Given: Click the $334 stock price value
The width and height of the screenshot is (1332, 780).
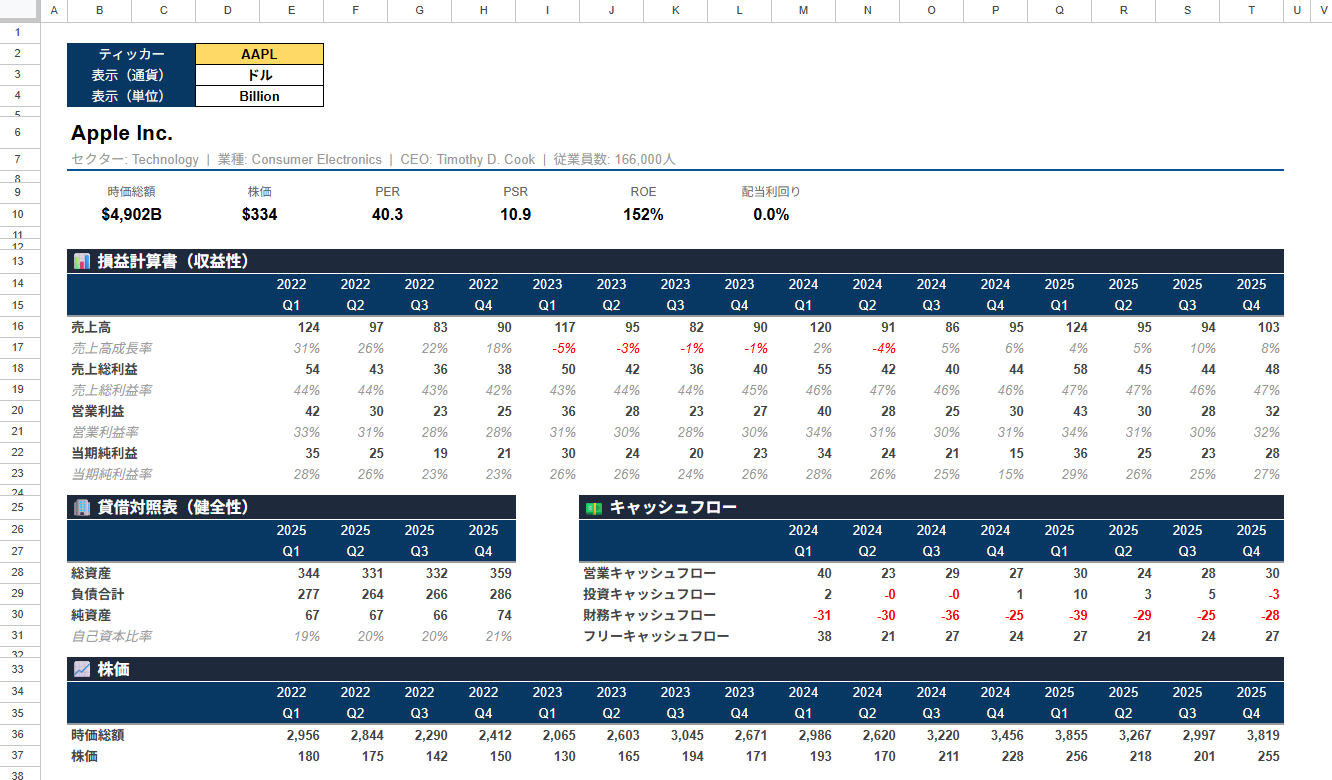Looking at the screenshot, I should [x=260, y=214].
